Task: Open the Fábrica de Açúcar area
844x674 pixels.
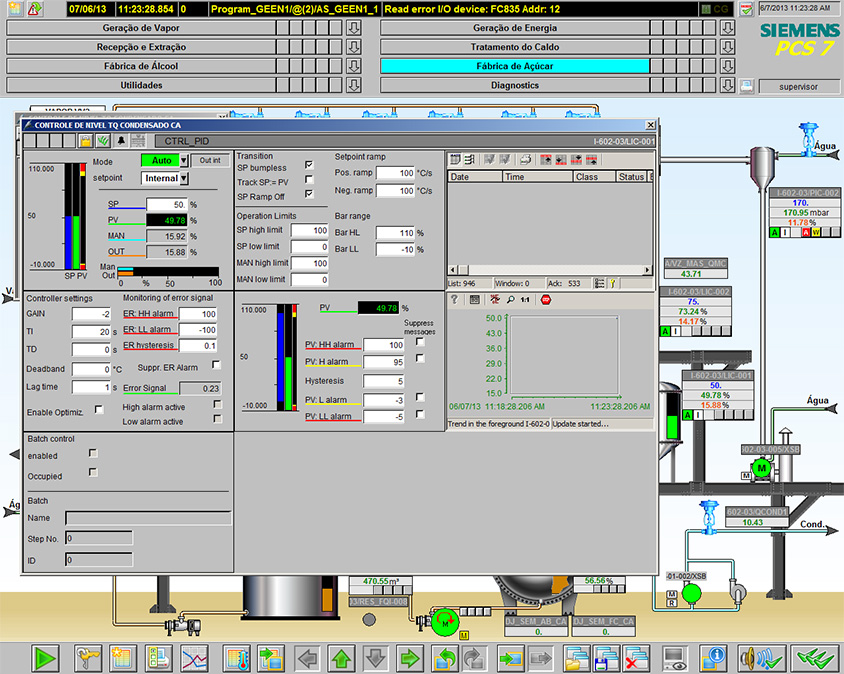Action: click(x=515, y=66)
